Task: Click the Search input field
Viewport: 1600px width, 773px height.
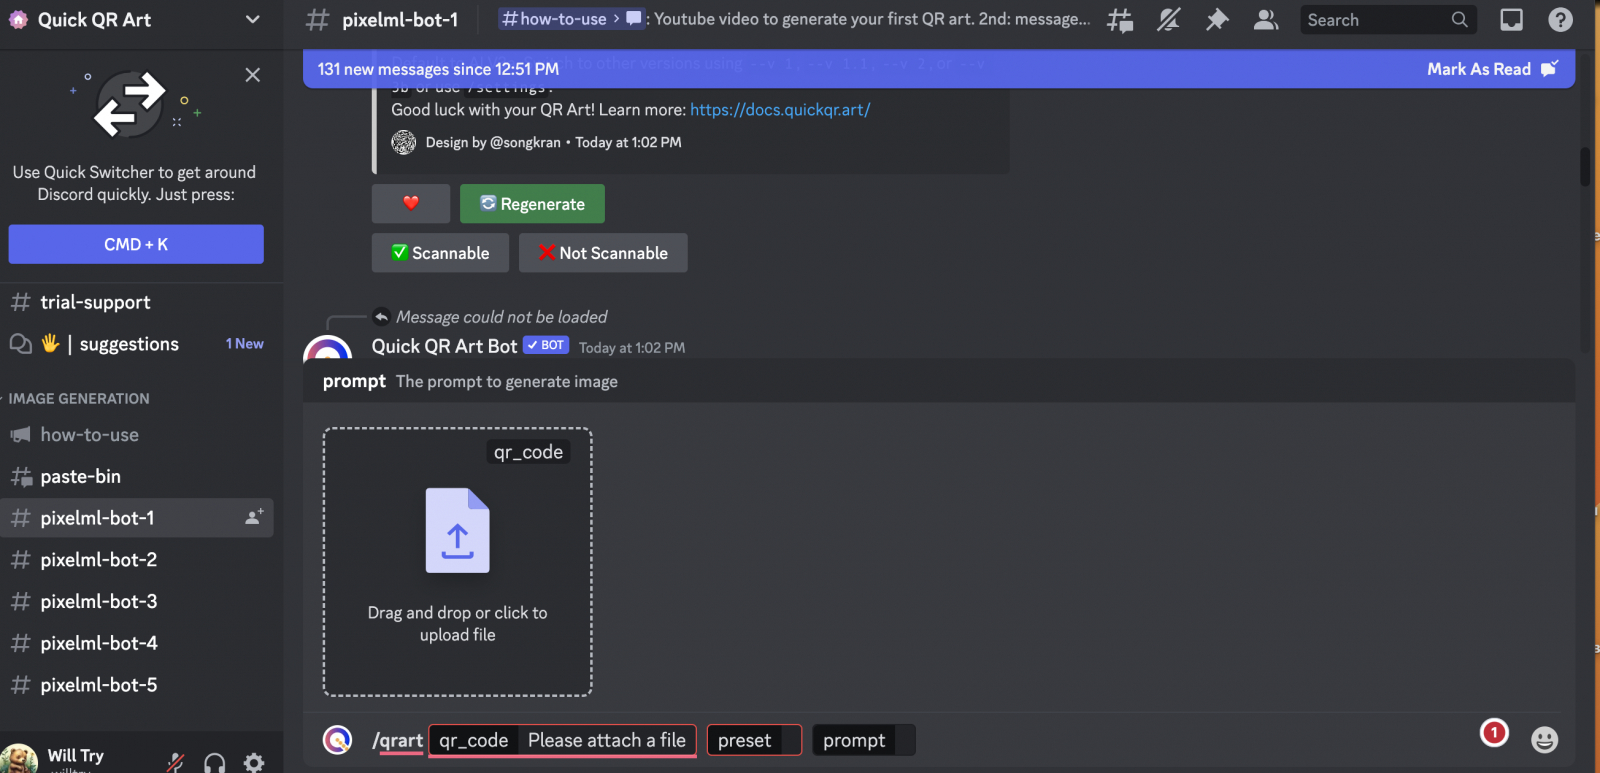Action: pyautogui.click(x=1388, y=20)
